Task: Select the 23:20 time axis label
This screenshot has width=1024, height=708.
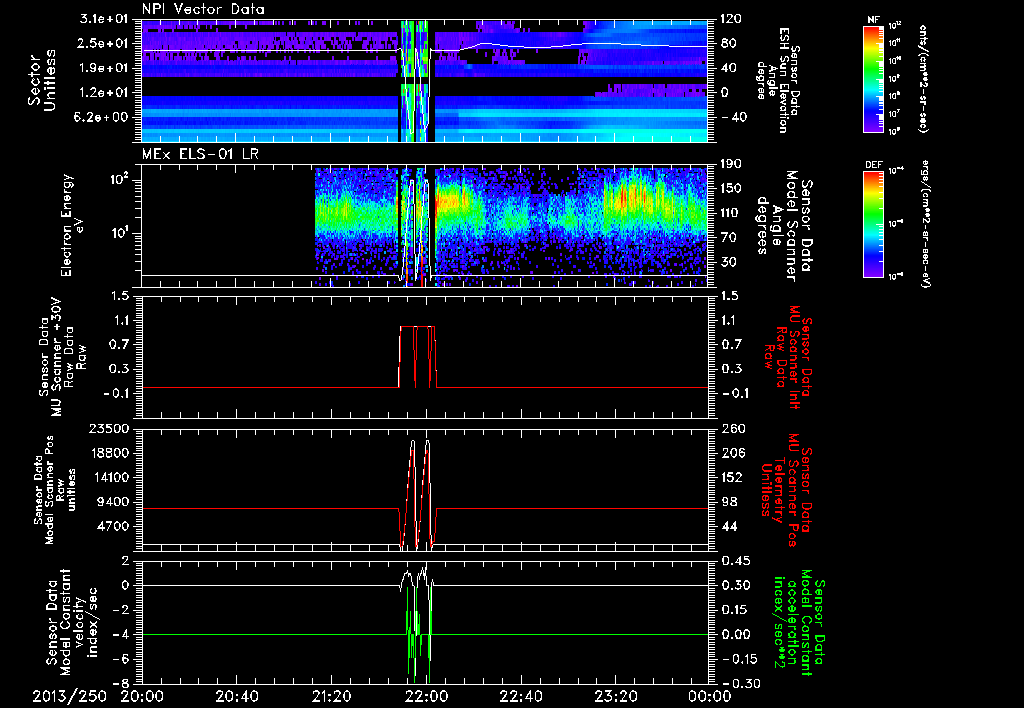Action: coord(615,696)
